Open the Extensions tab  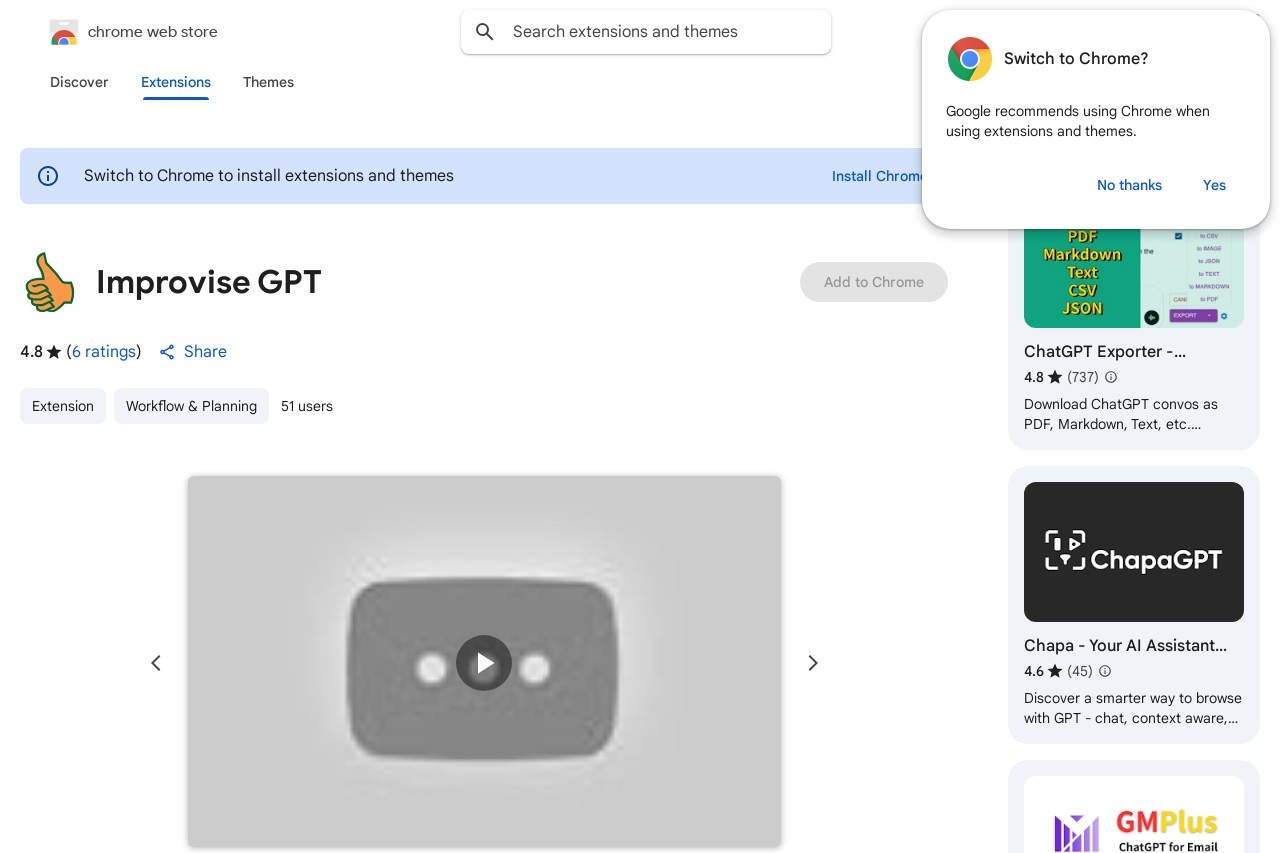point(176,82)
